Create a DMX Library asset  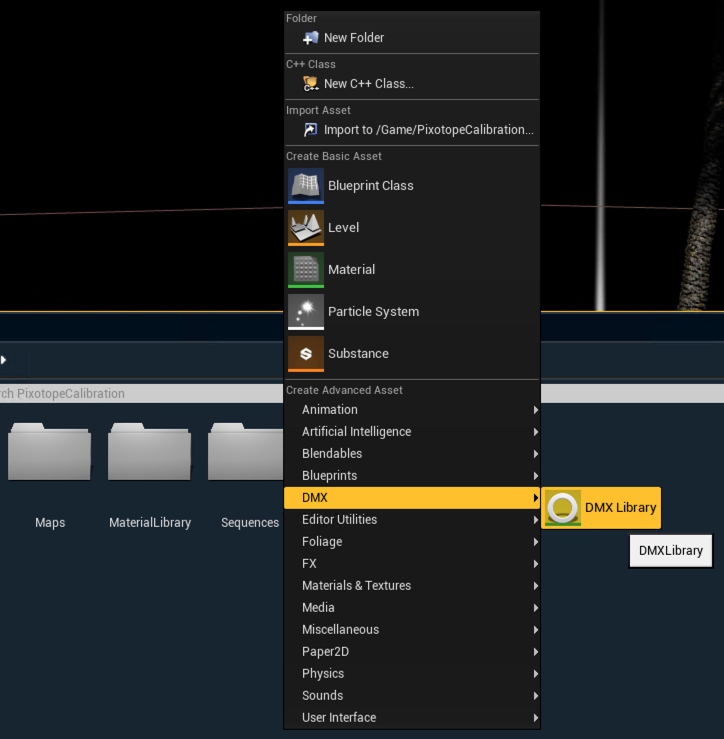coord(602,508)
